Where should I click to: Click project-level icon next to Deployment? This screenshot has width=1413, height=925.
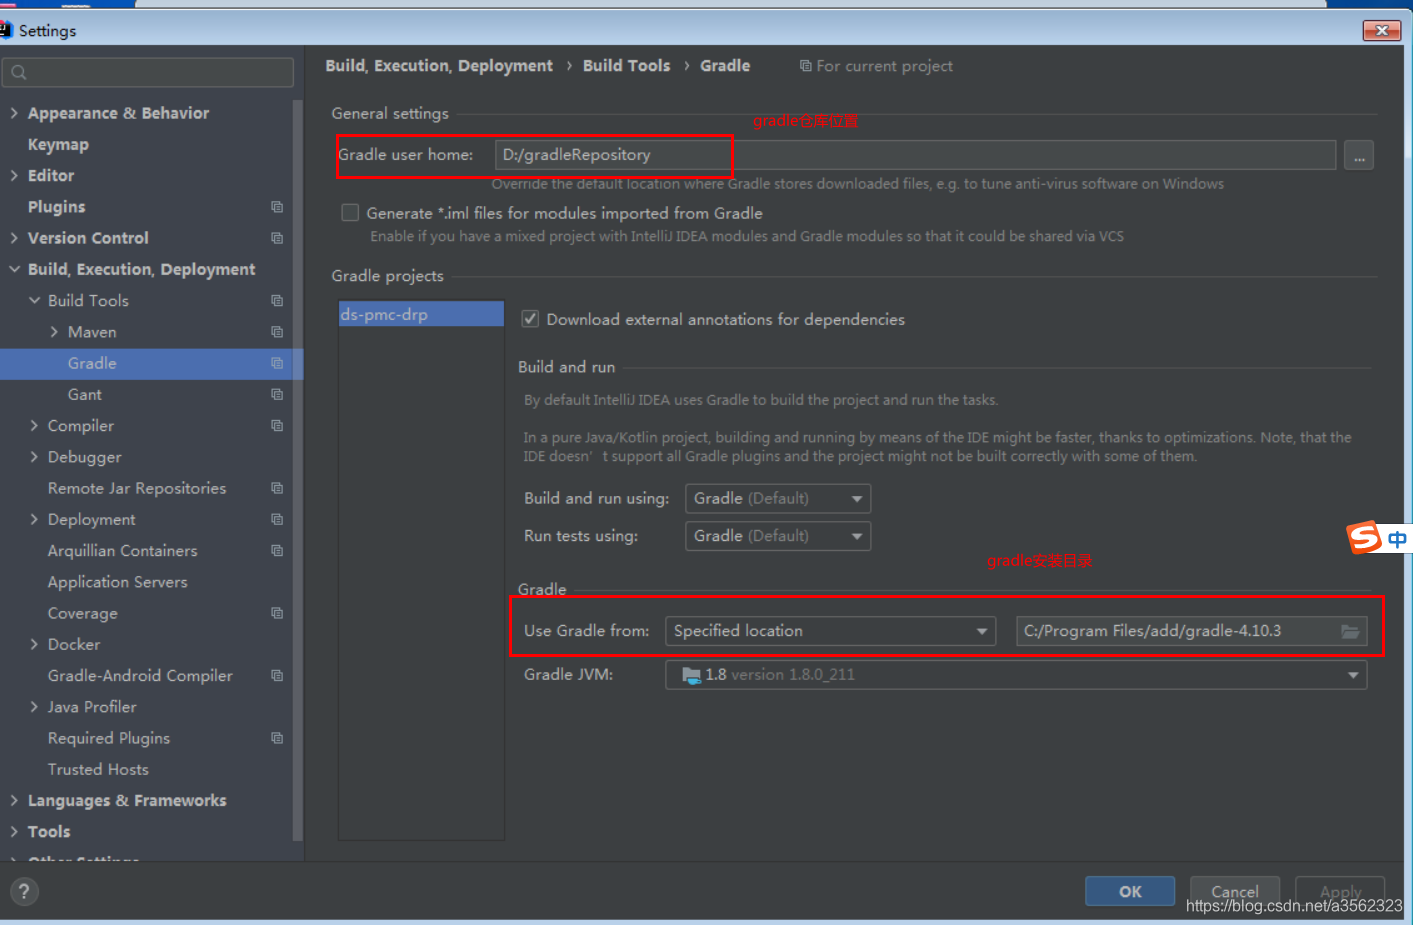pos(277,520)
